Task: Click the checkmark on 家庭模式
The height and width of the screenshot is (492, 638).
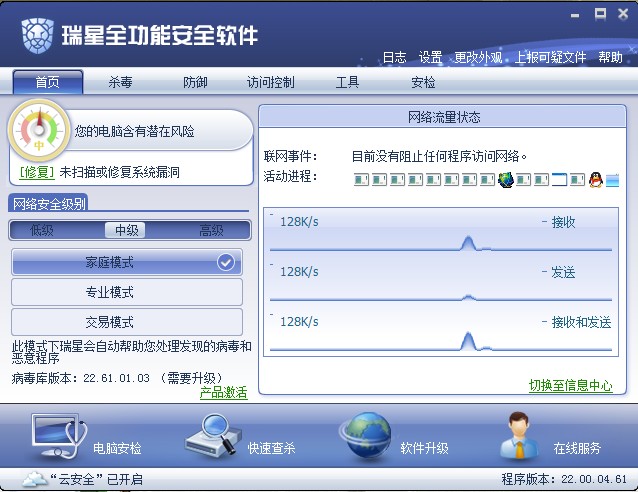Action: (x=226, y=262)
